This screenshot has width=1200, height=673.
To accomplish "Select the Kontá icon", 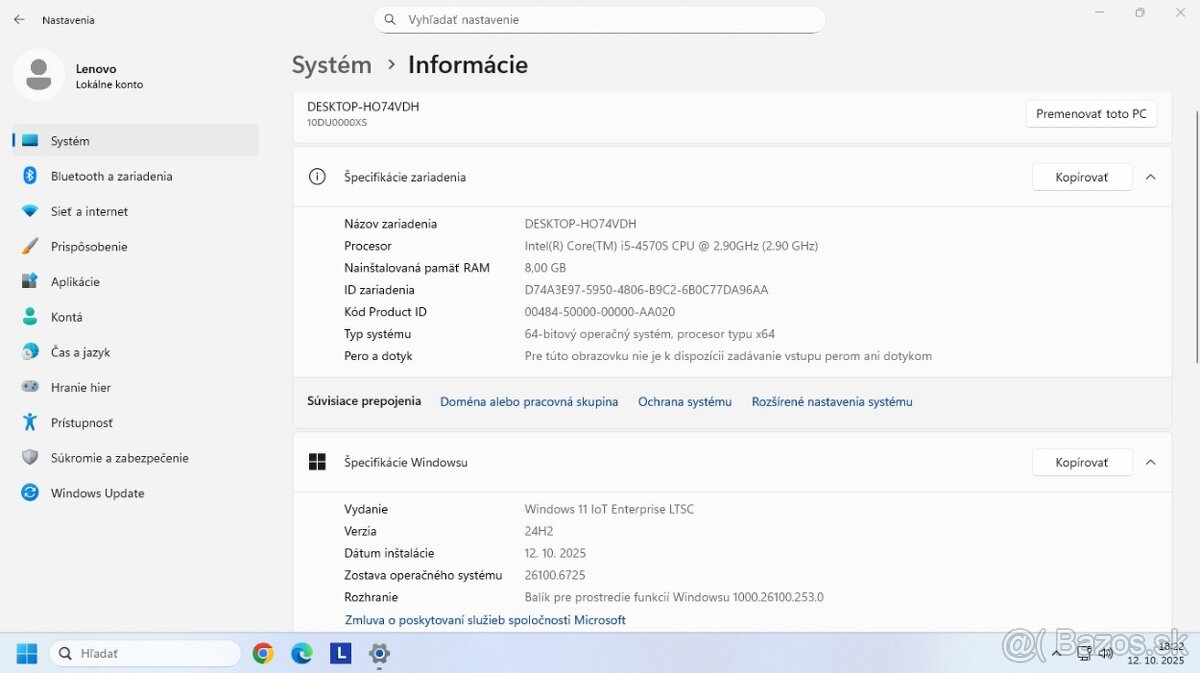I will tap(29, 316).
